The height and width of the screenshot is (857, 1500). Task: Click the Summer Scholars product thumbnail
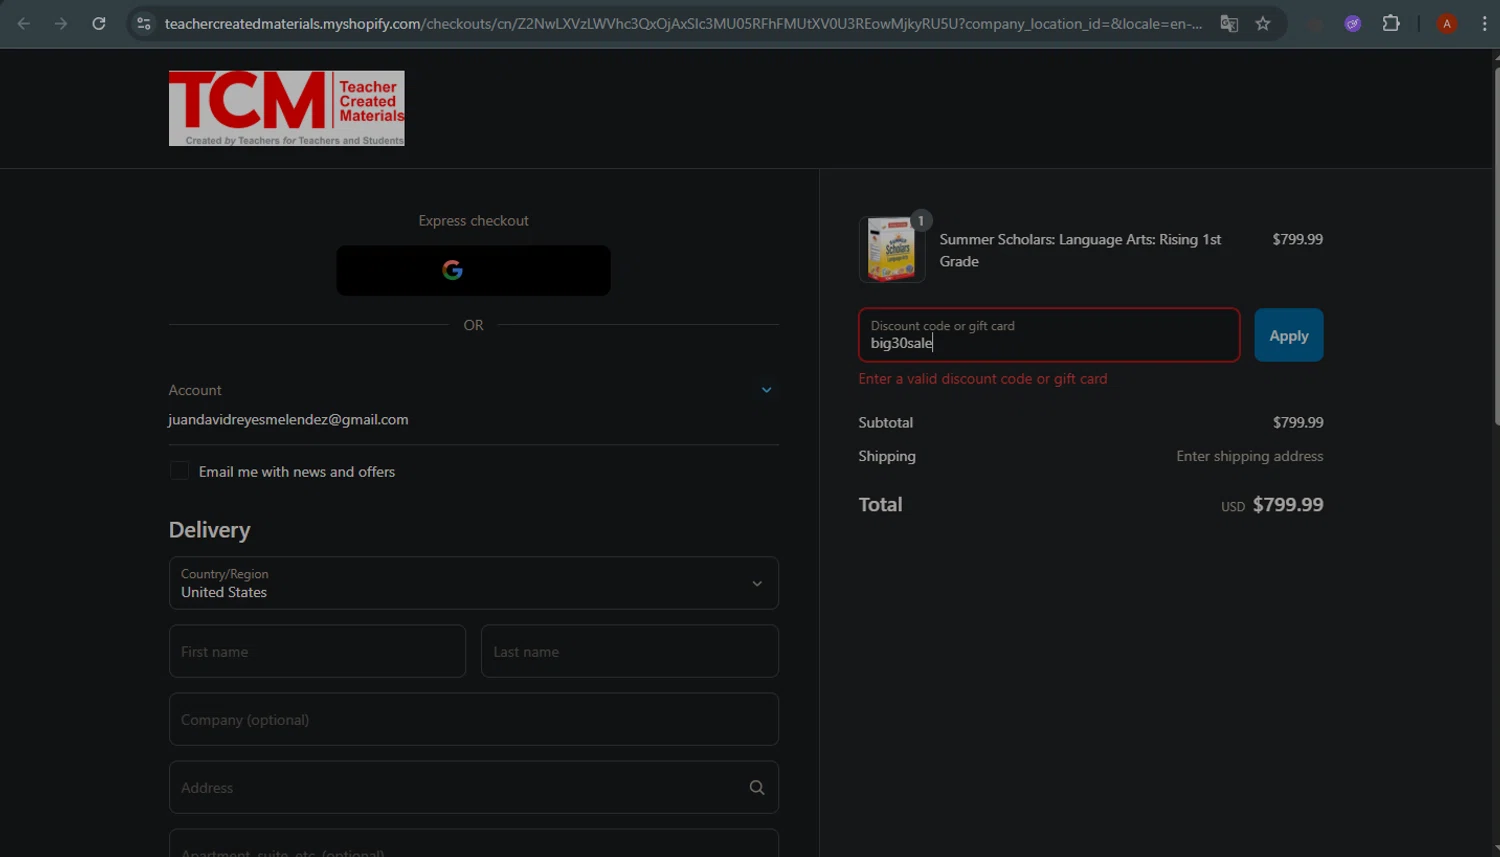coord(891,249)
